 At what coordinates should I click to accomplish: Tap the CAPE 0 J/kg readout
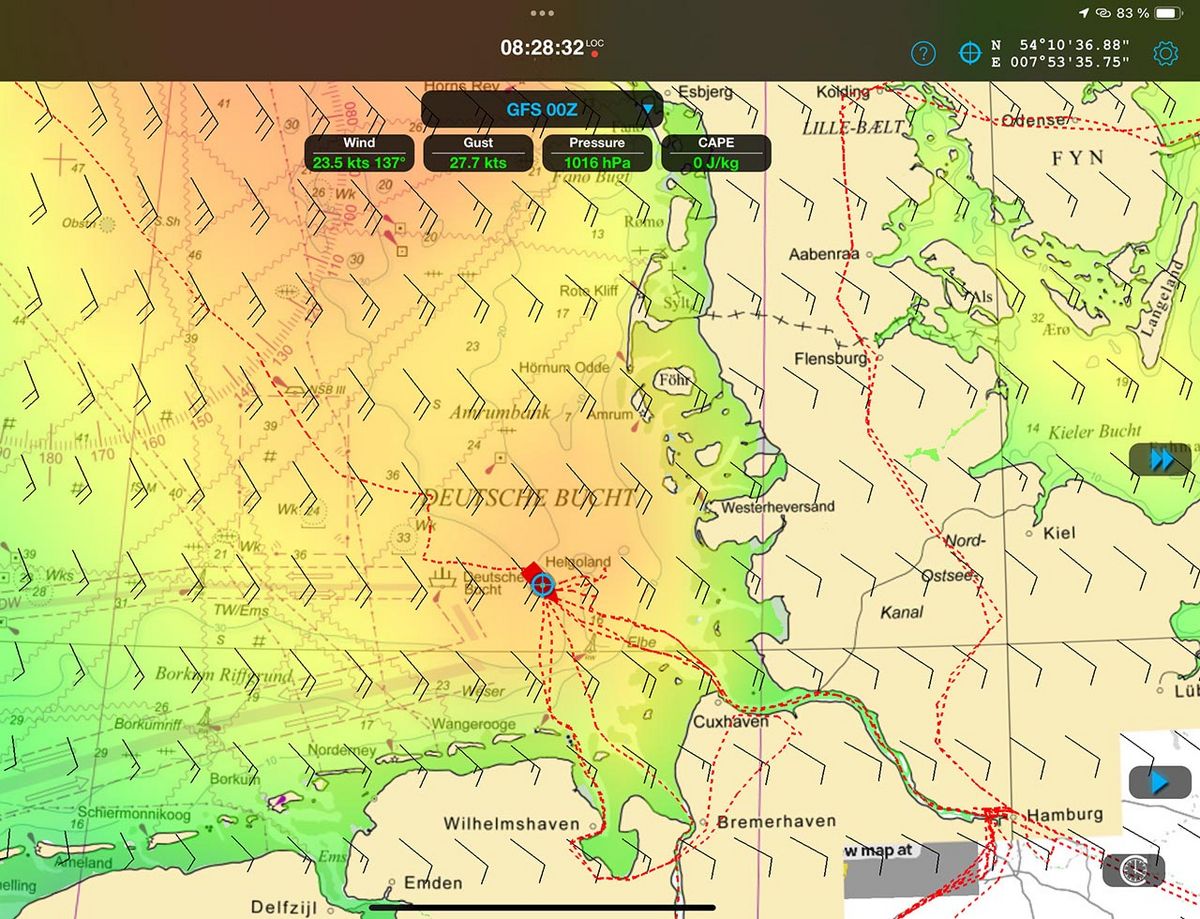715,153
